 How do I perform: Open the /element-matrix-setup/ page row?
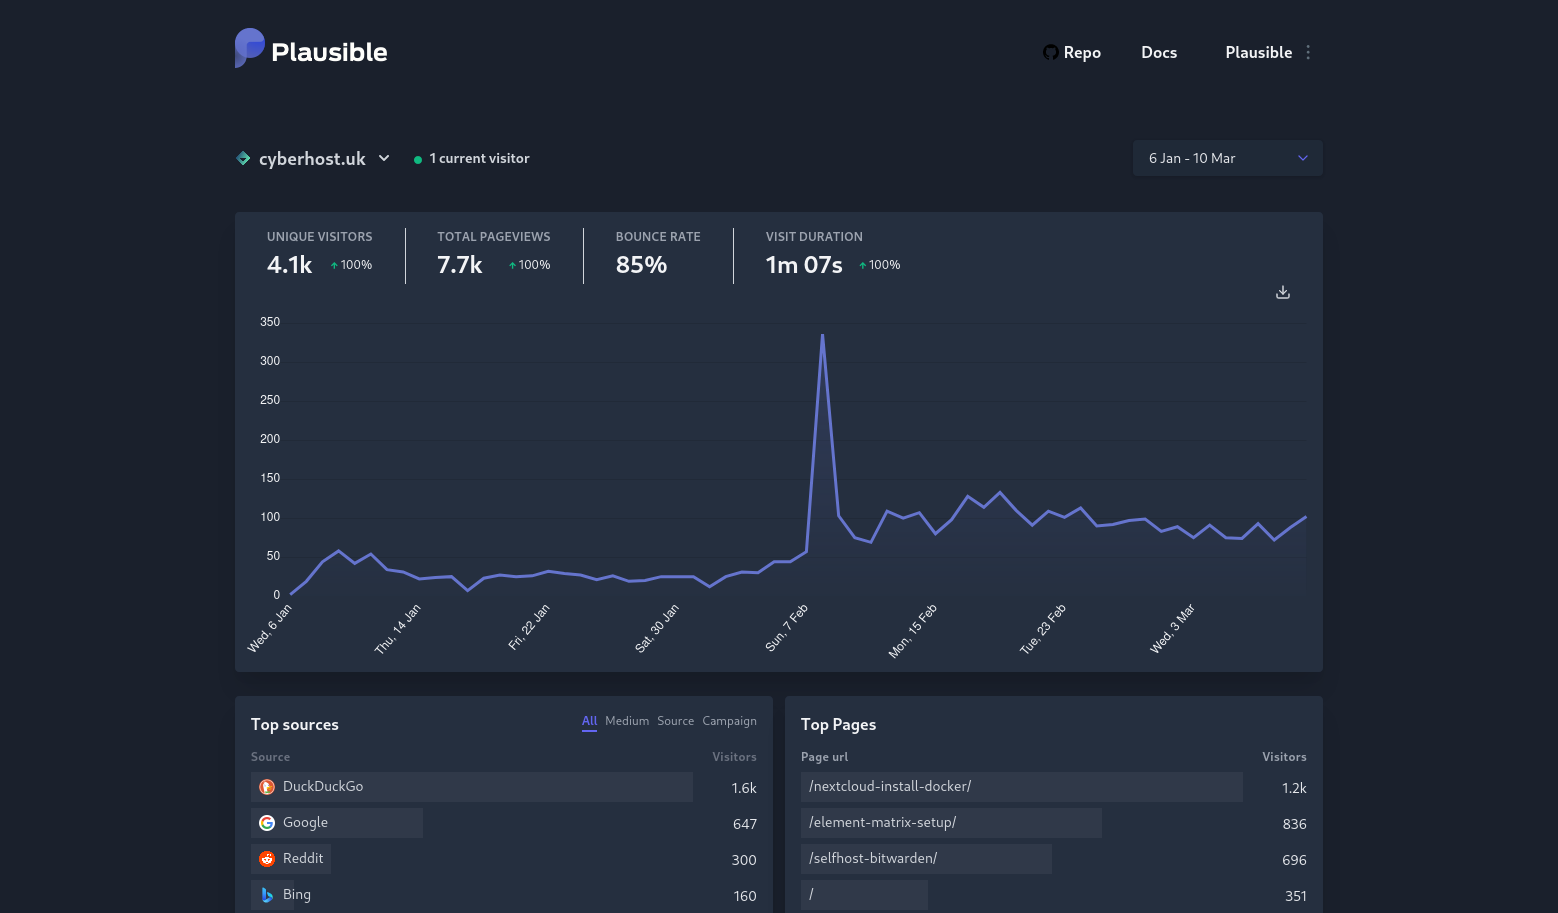pos(1054,823)
